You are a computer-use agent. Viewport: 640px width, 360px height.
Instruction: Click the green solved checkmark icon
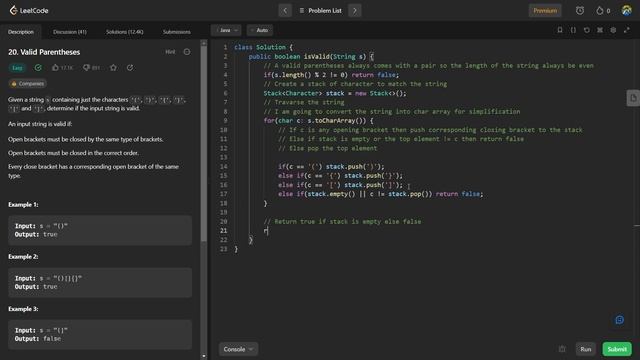(x=38, y=68)
